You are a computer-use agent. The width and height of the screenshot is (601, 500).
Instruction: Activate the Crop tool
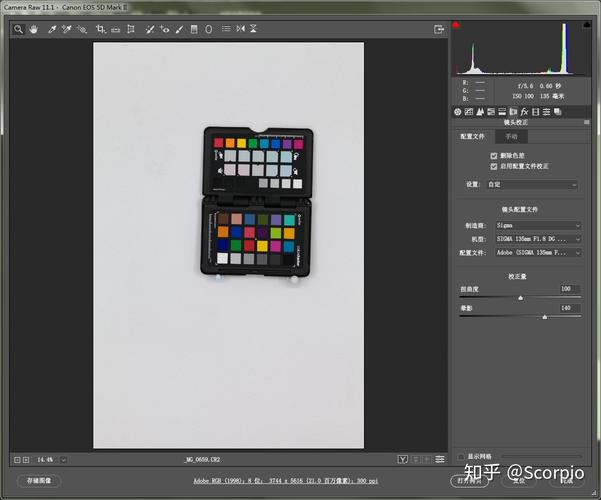(x=101, y=30)
